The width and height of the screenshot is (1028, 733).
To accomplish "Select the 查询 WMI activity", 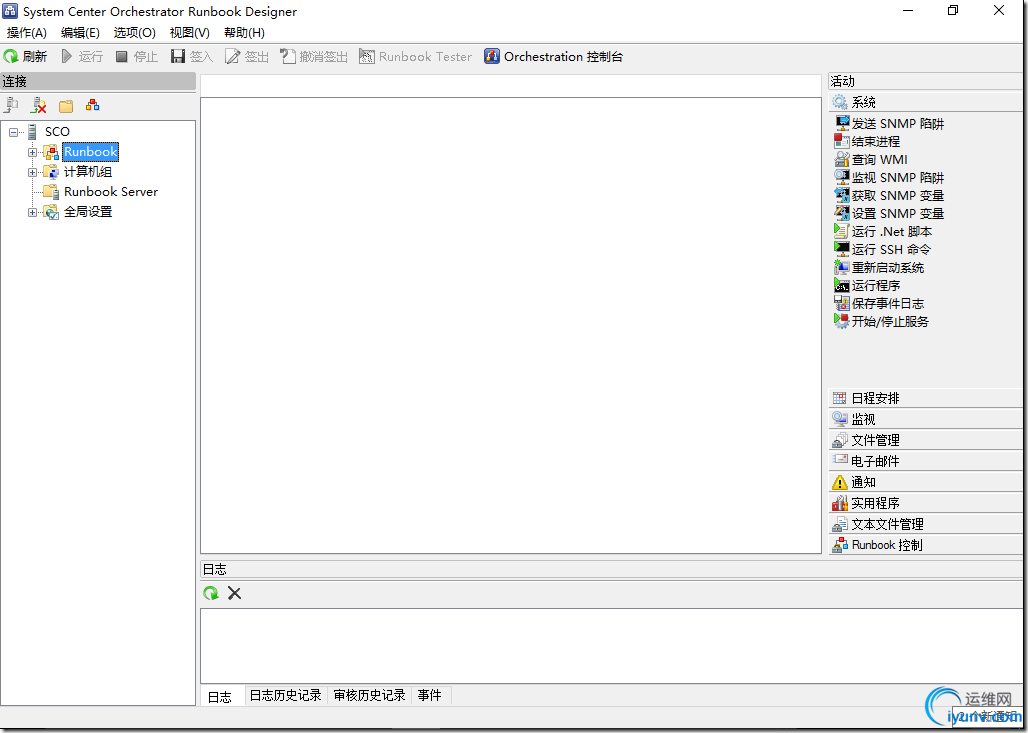I will [x=871, y=159].
